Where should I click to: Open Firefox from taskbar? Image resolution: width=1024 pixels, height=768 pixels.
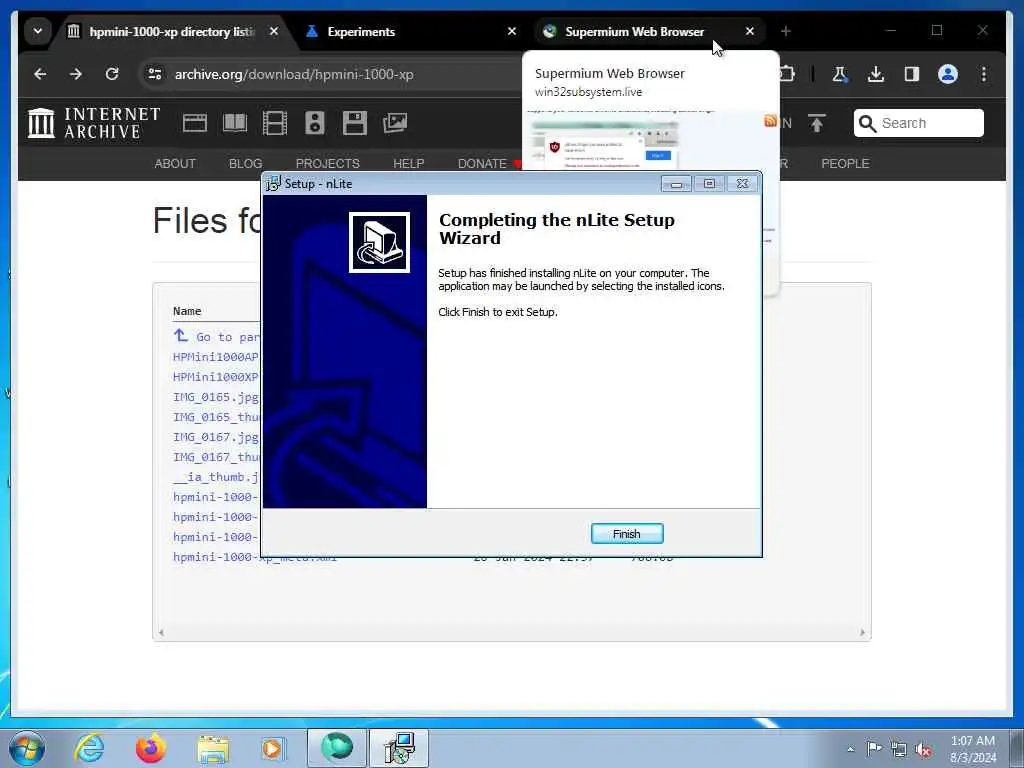click(151, 748)
